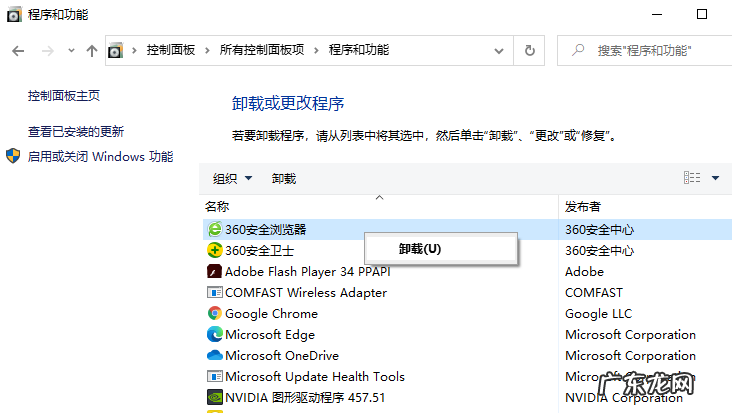Click the Control Panel icon in address bar

click(115, 50)
